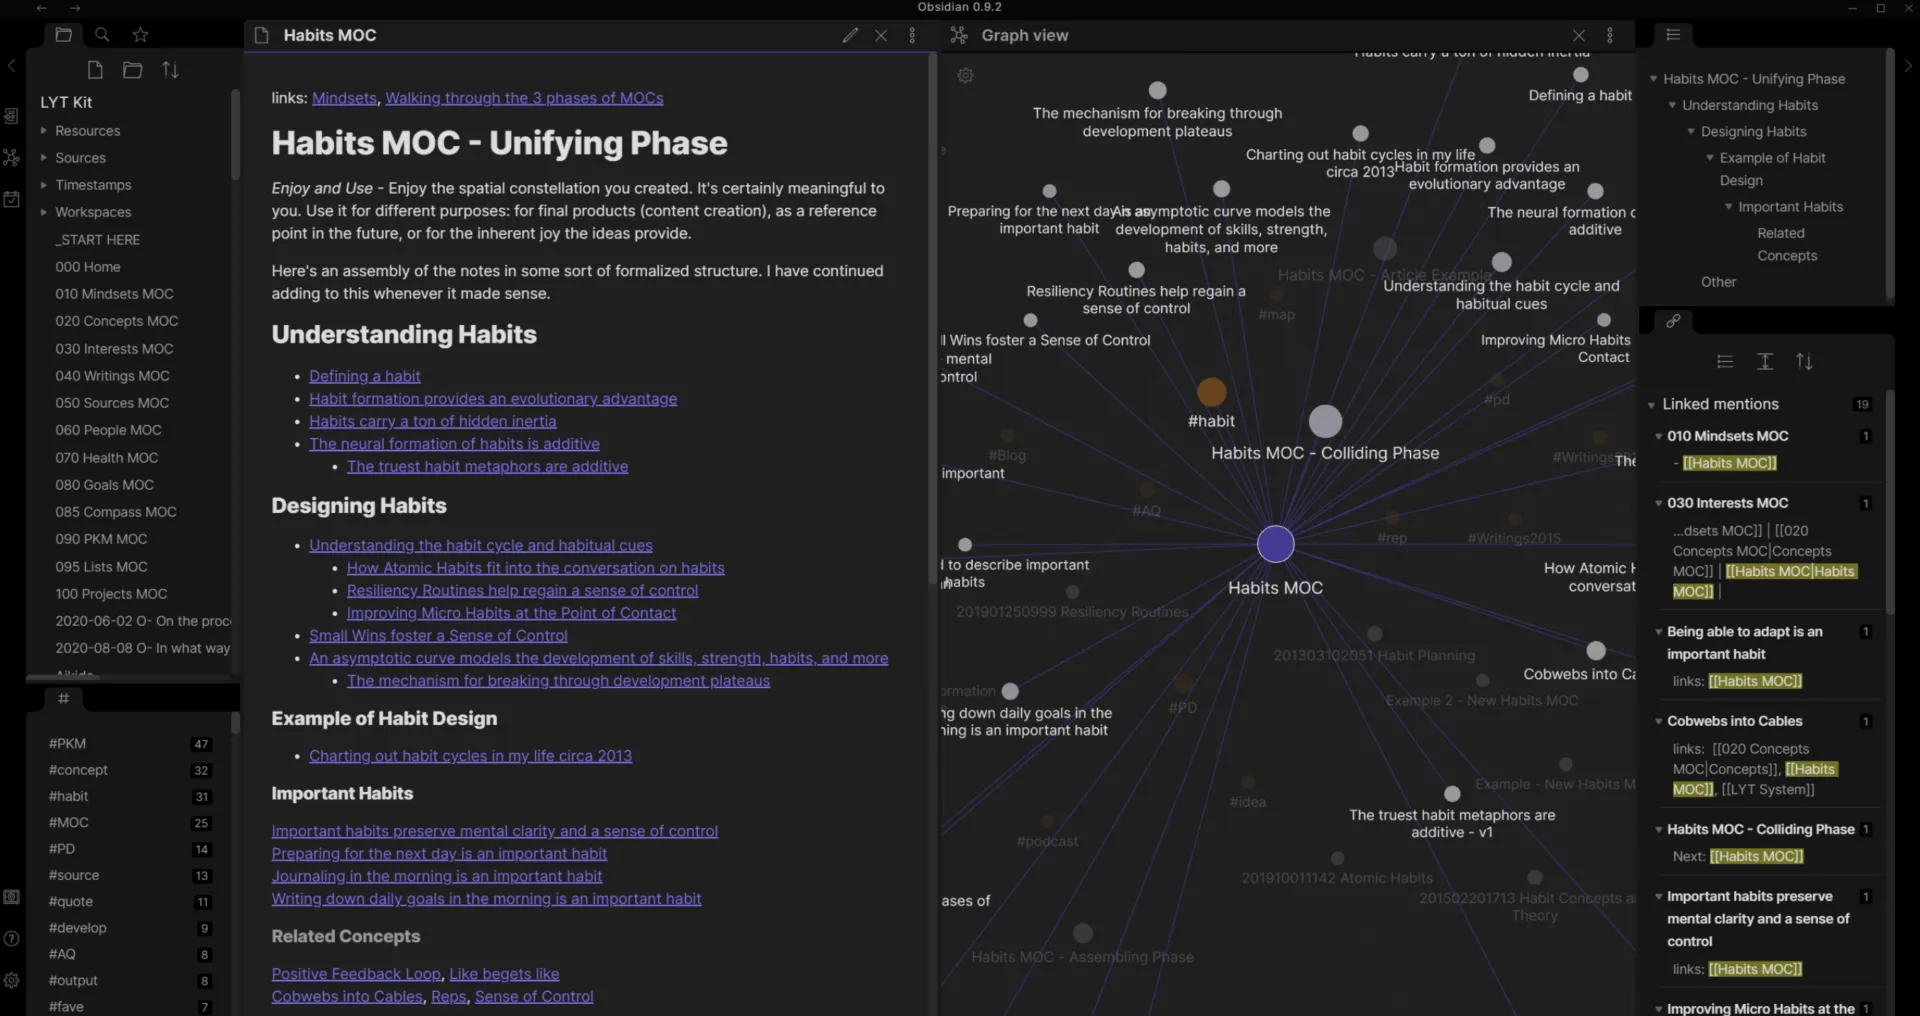Viewport: 1920px width, 1016px height.
Task: Collapse the Linked mentions section
Action: [x=1651, y=405]
